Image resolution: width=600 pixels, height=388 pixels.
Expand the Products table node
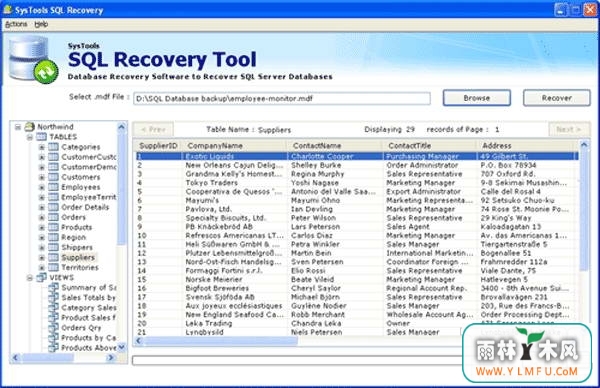[x=42, y=227]
